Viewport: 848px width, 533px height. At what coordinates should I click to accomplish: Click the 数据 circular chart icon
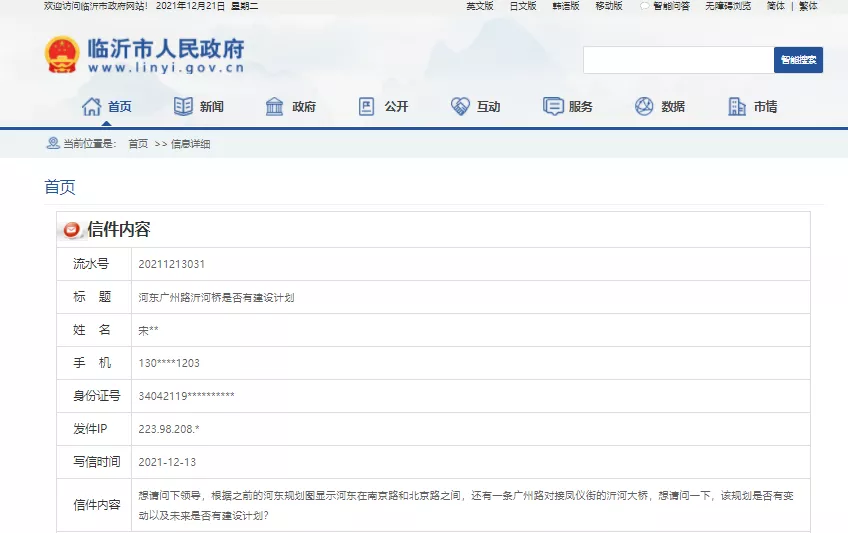644,106
